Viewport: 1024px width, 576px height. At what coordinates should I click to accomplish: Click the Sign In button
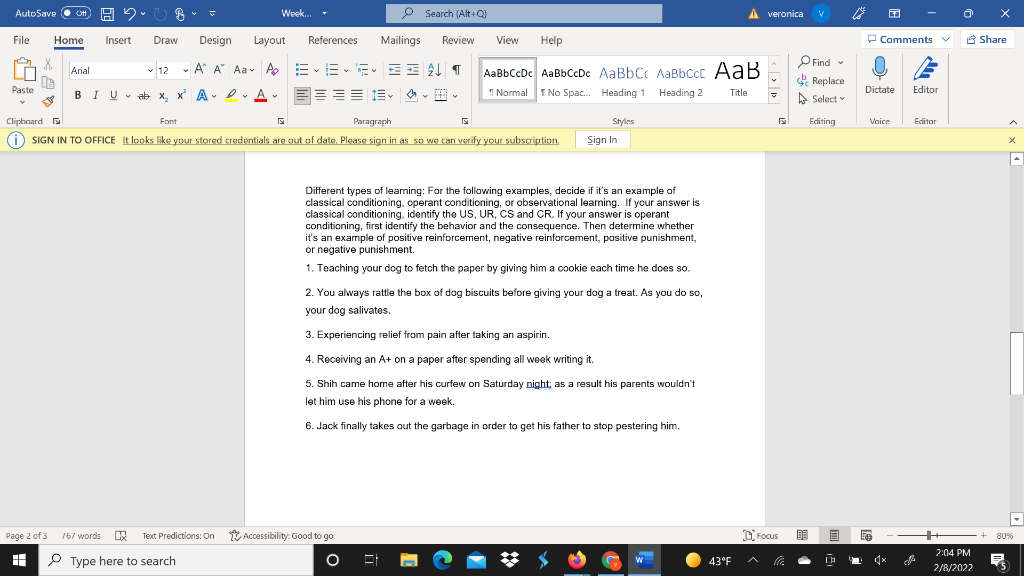602,140
